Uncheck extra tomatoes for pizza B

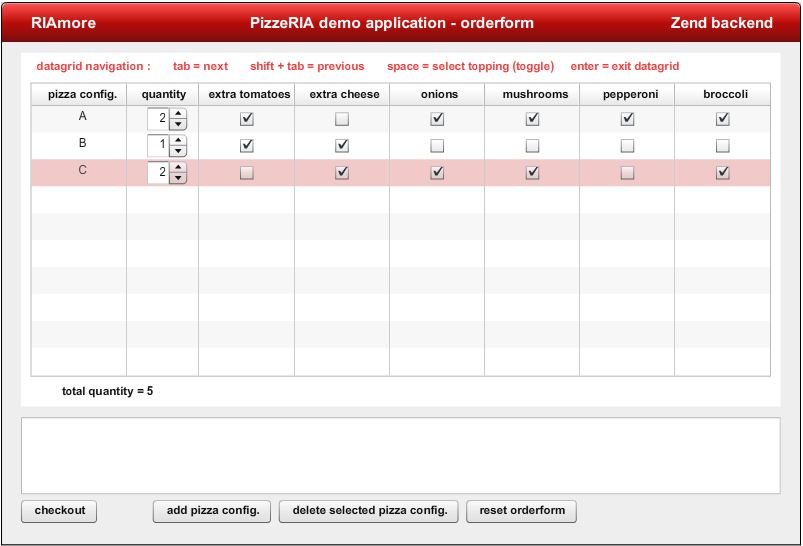point(247,146)
